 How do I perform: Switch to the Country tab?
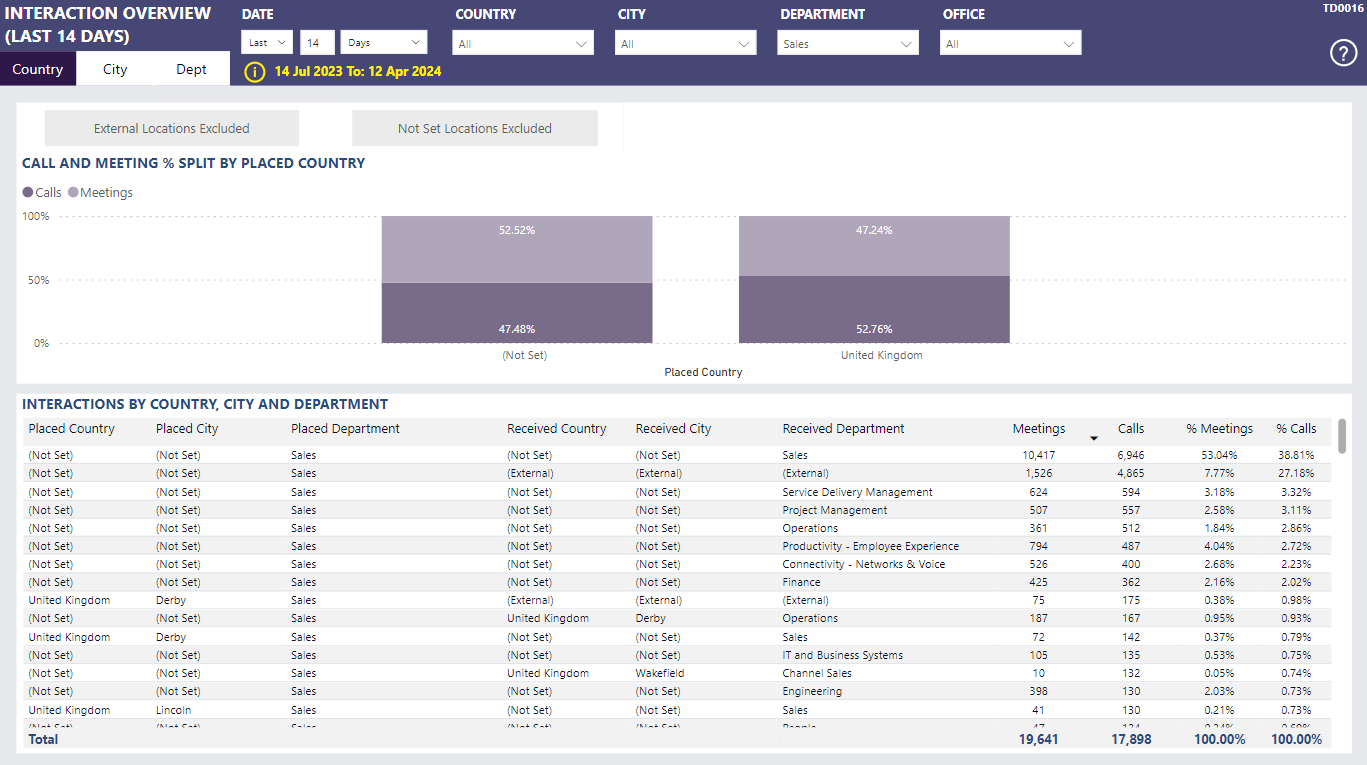click(38, 69)
